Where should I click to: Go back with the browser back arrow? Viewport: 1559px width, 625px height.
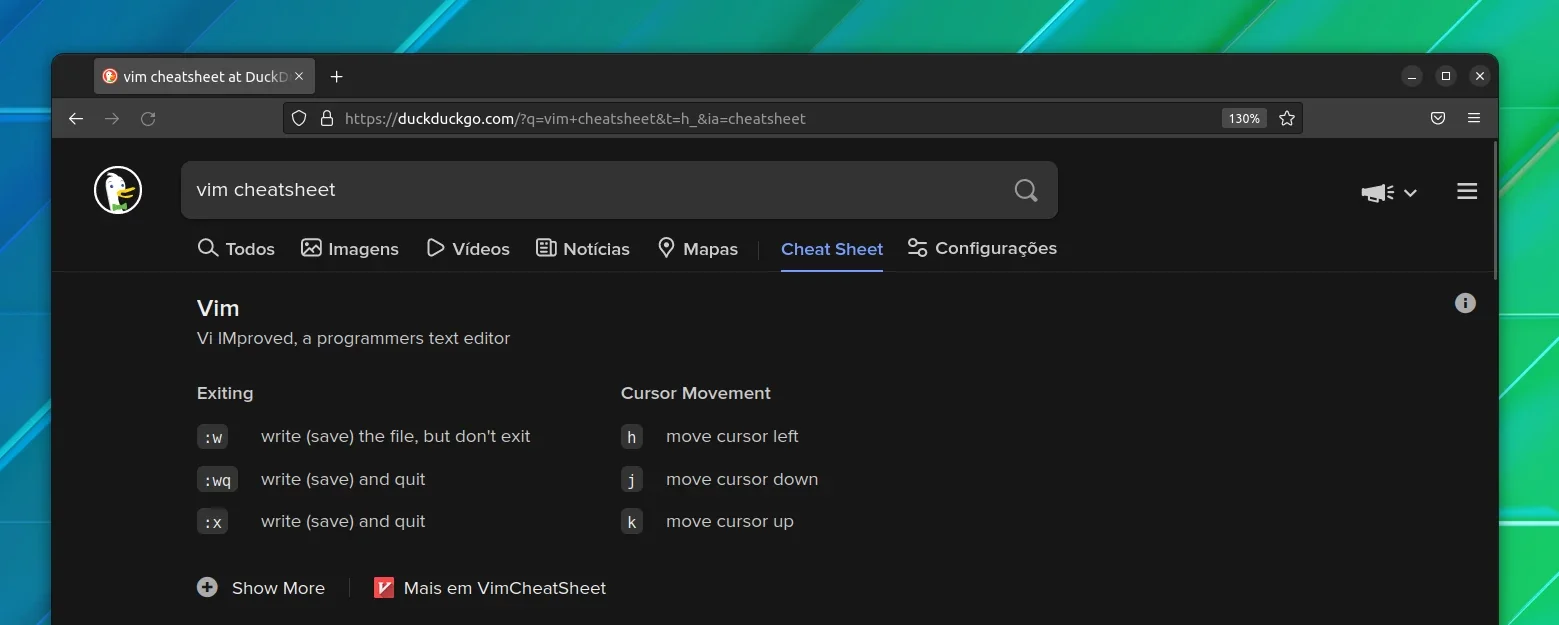(76, 118)
